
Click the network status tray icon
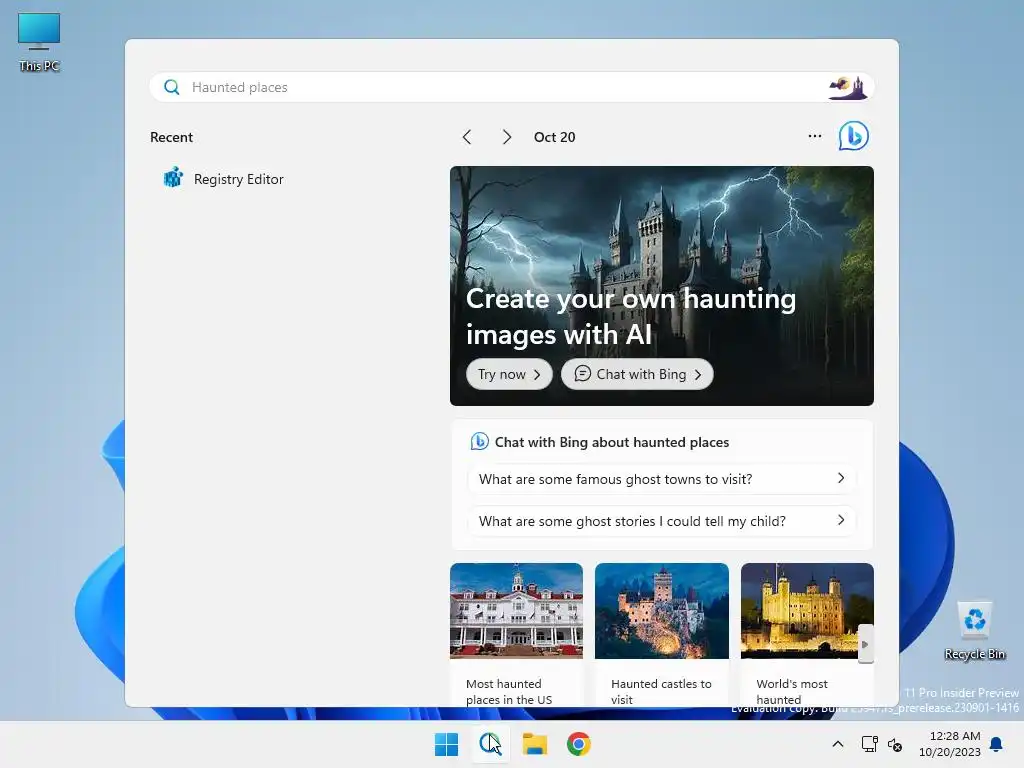[x=869, y=744]
